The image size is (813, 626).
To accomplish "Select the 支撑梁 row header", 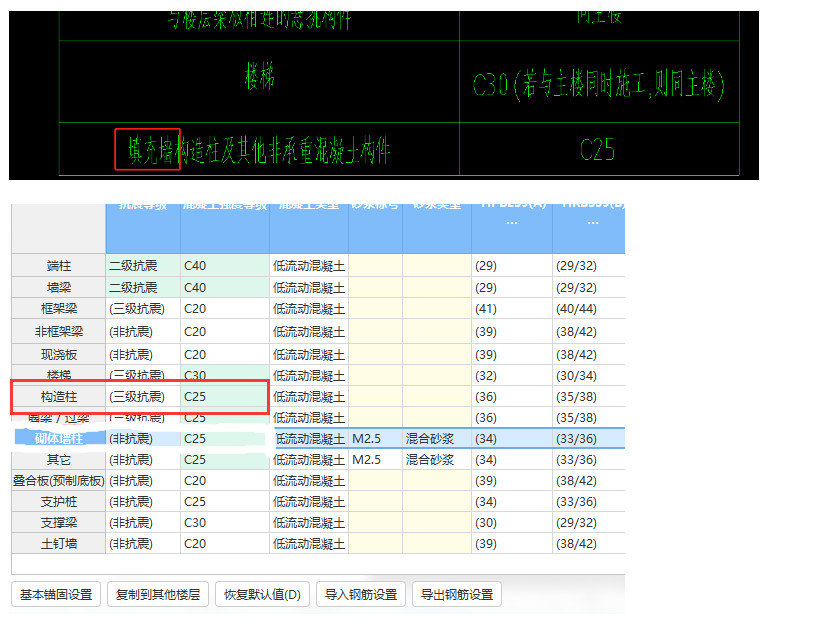I will click(59, 523).
